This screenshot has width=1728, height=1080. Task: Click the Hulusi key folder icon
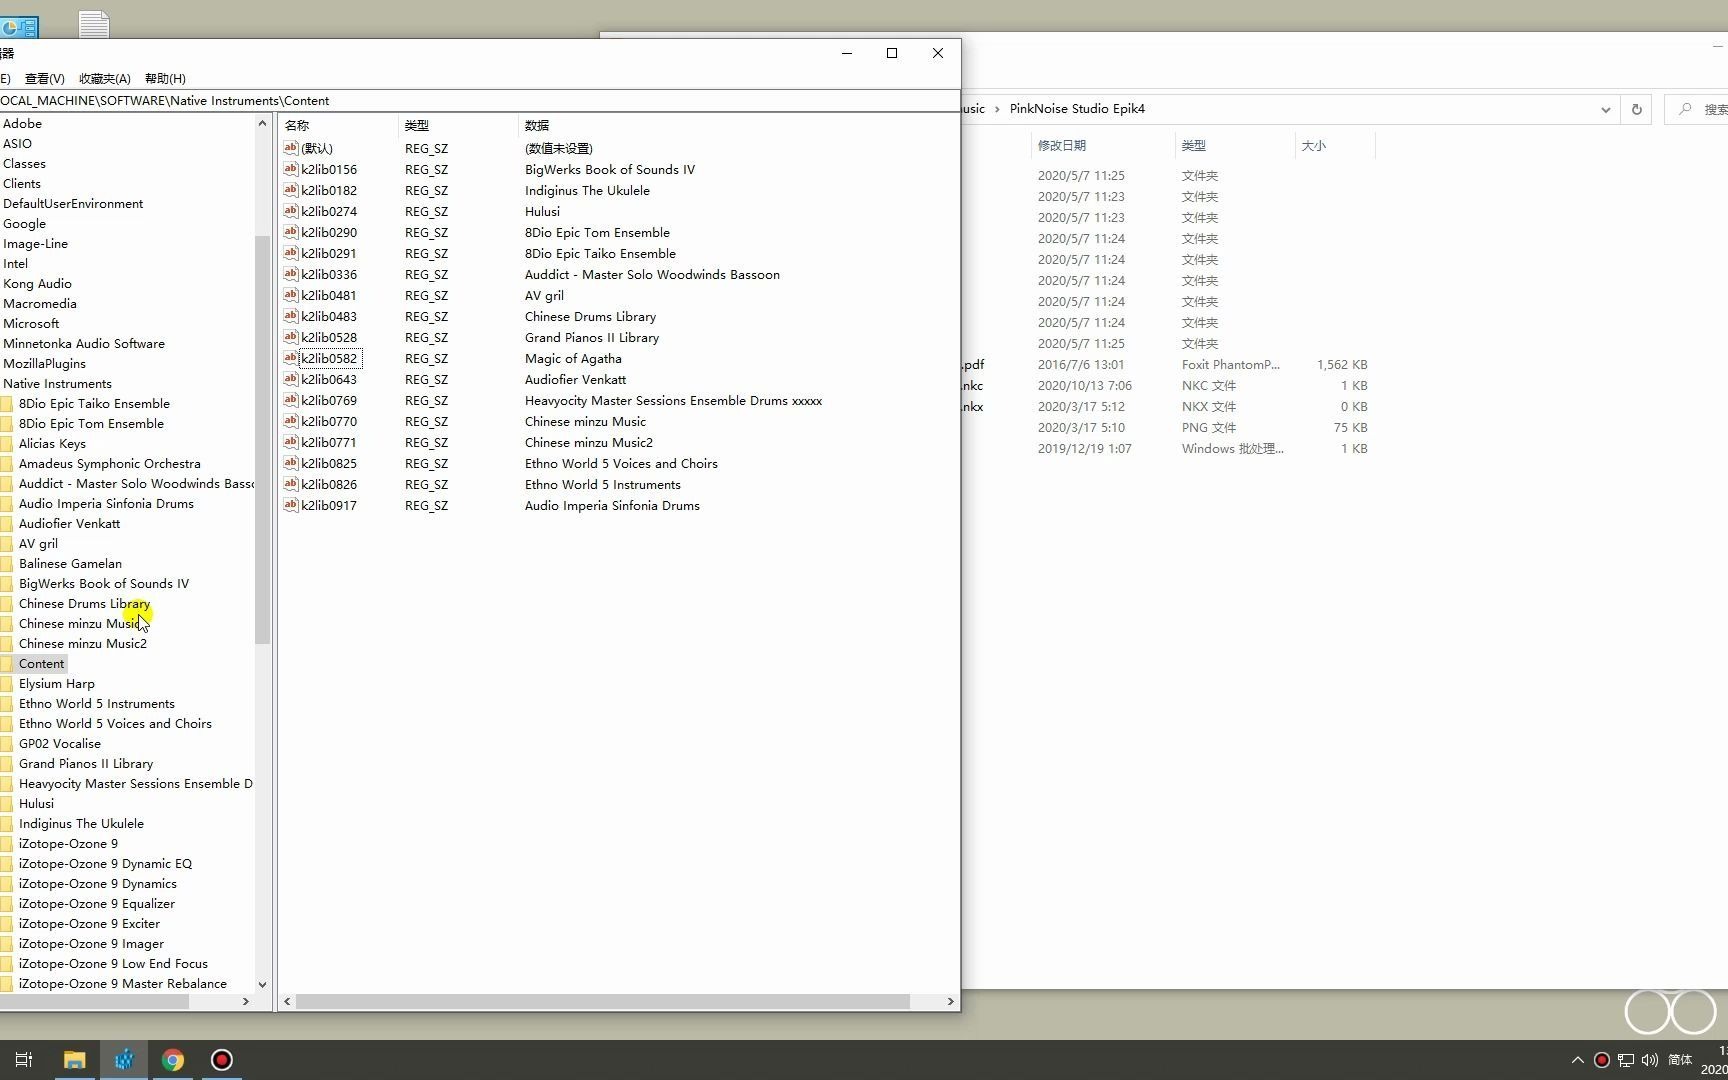[x=7, y=804]
